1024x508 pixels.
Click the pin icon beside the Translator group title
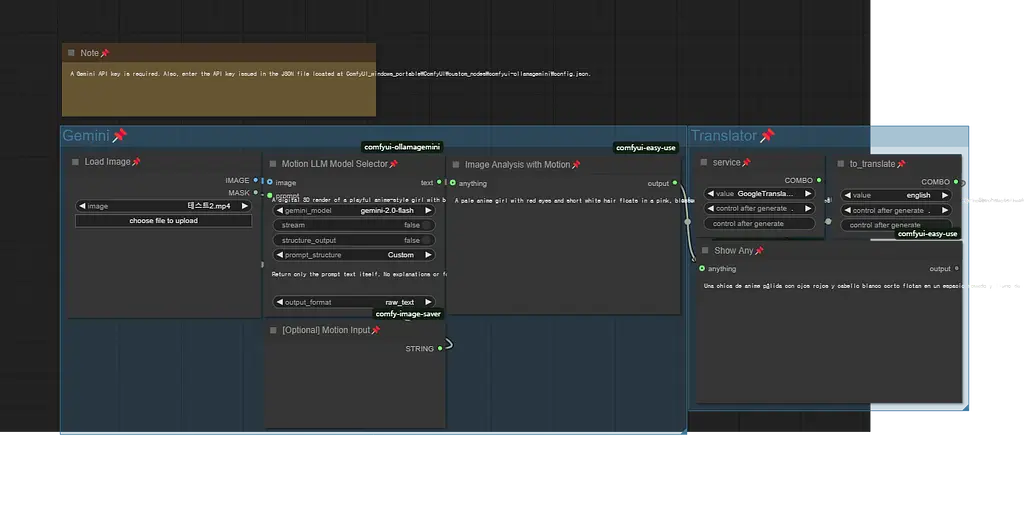[767, 135]
